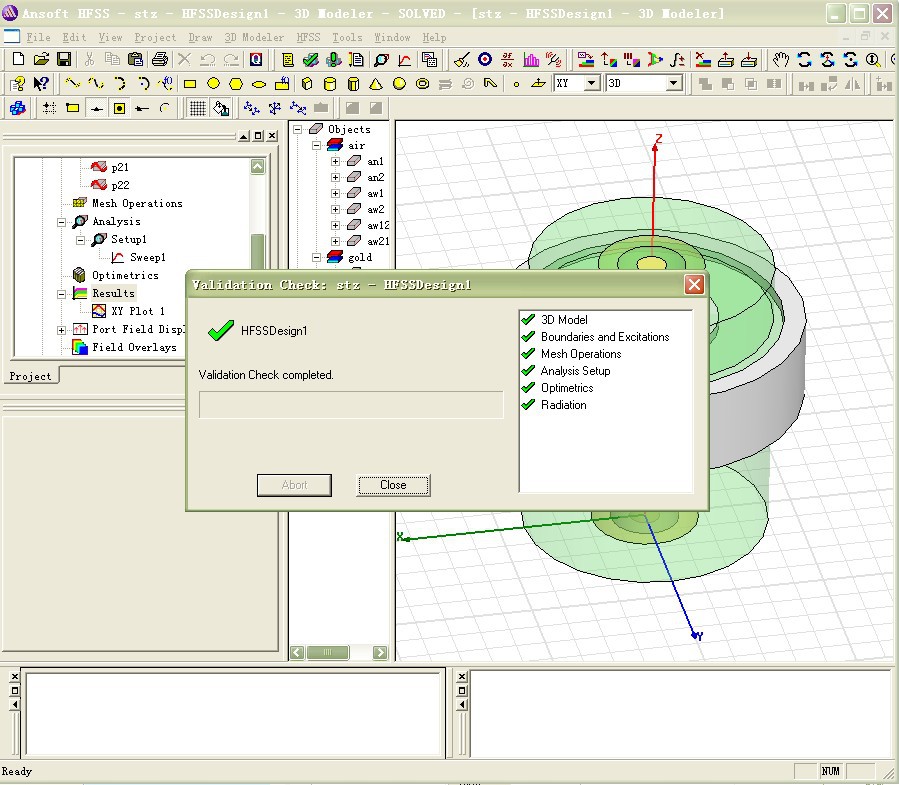Click the Validate green checkmark toolbar icon
The image size is (899, 785).
[x=311, y=59]
